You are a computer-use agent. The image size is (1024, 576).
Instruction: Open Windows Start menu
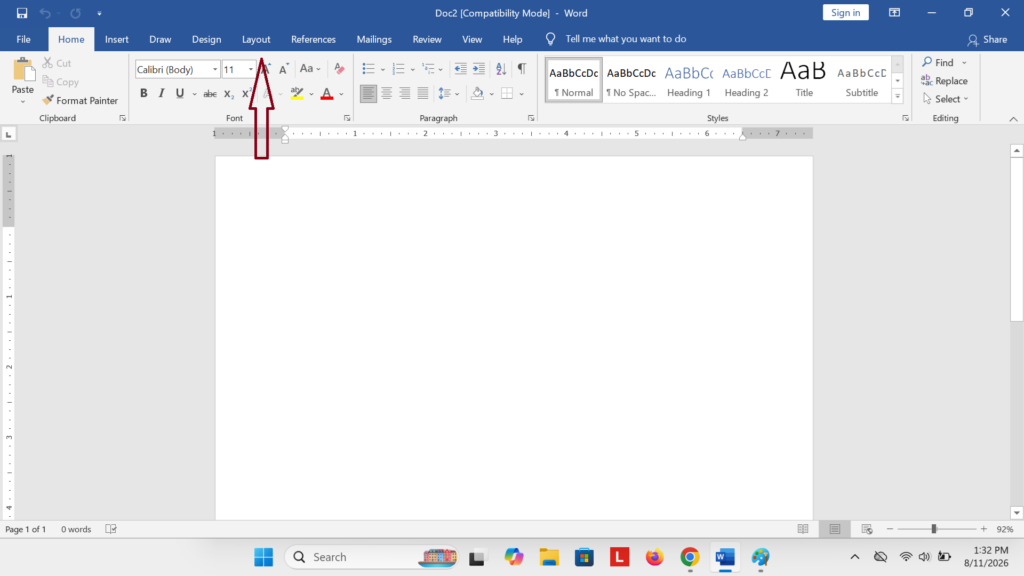[x=264, y=557]
